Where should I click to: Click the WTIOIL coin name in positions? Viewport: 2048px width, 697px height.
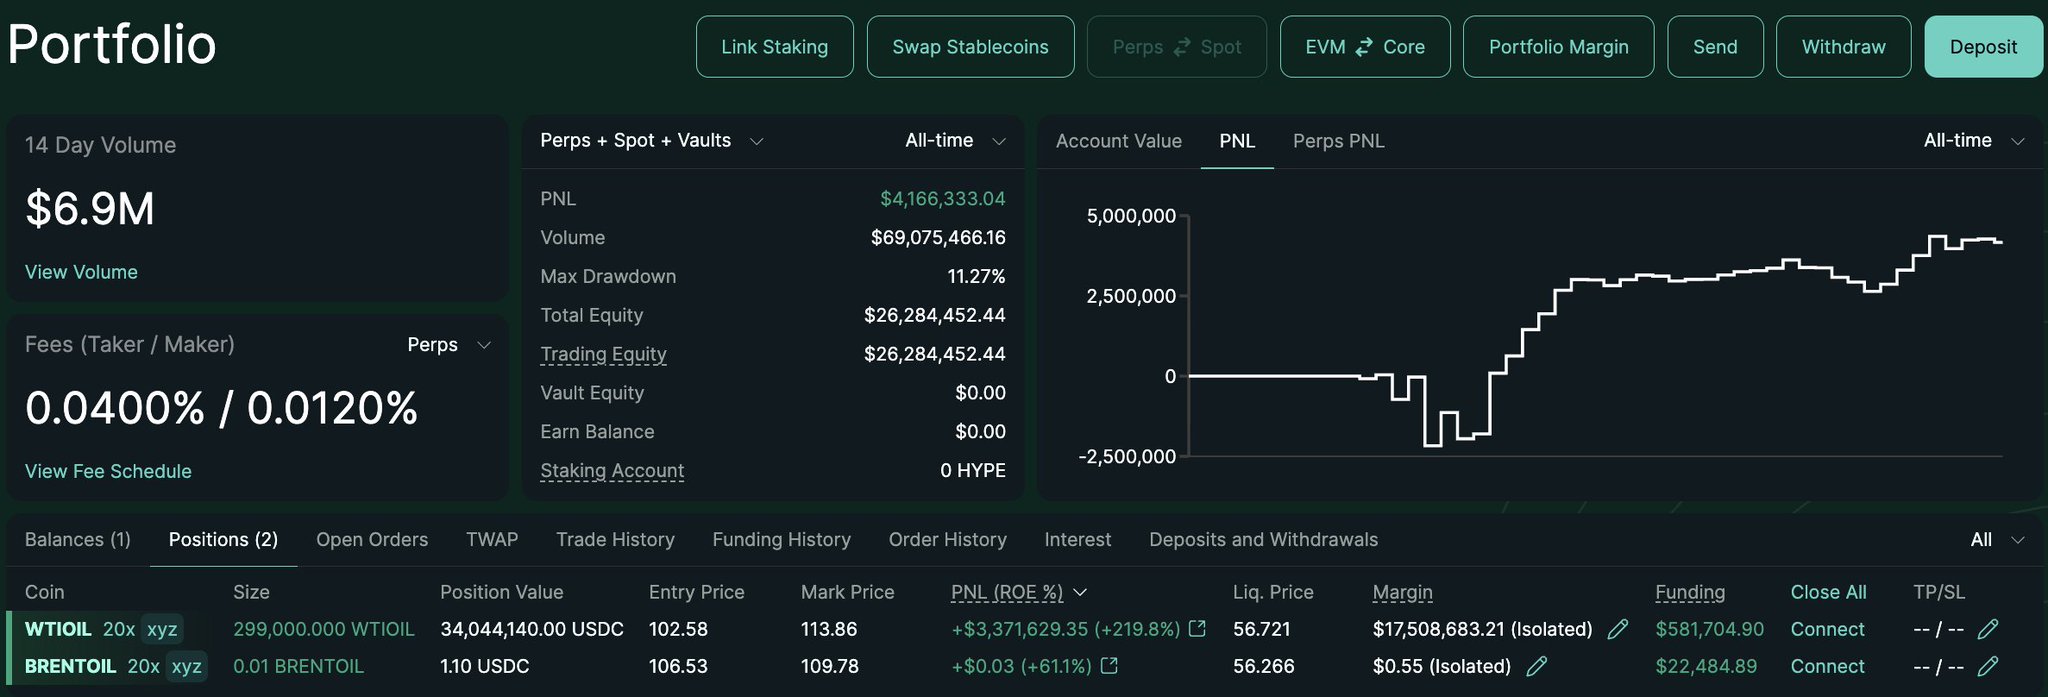coord(58,629)
